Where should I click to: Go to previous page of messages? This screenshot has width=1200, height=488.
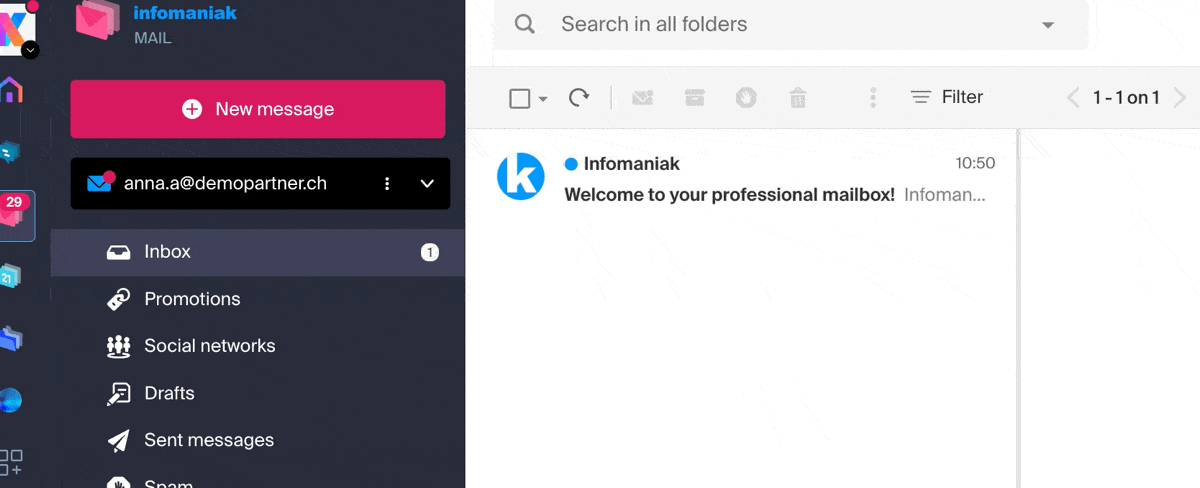(1073, 98)
